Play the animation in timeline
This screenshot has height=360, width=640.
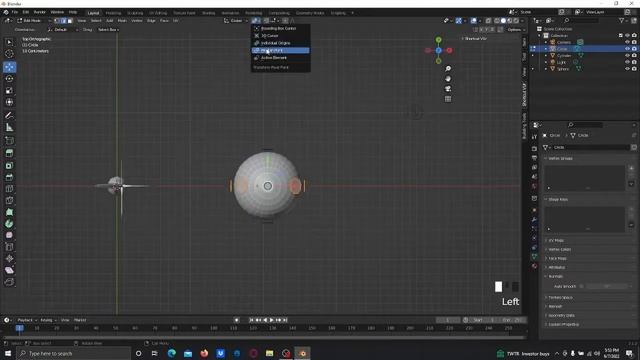(x=272, y=320)
